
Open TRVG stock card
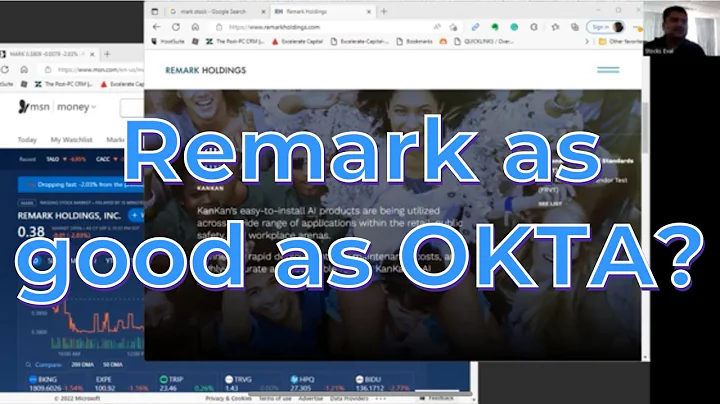(252, 384)
